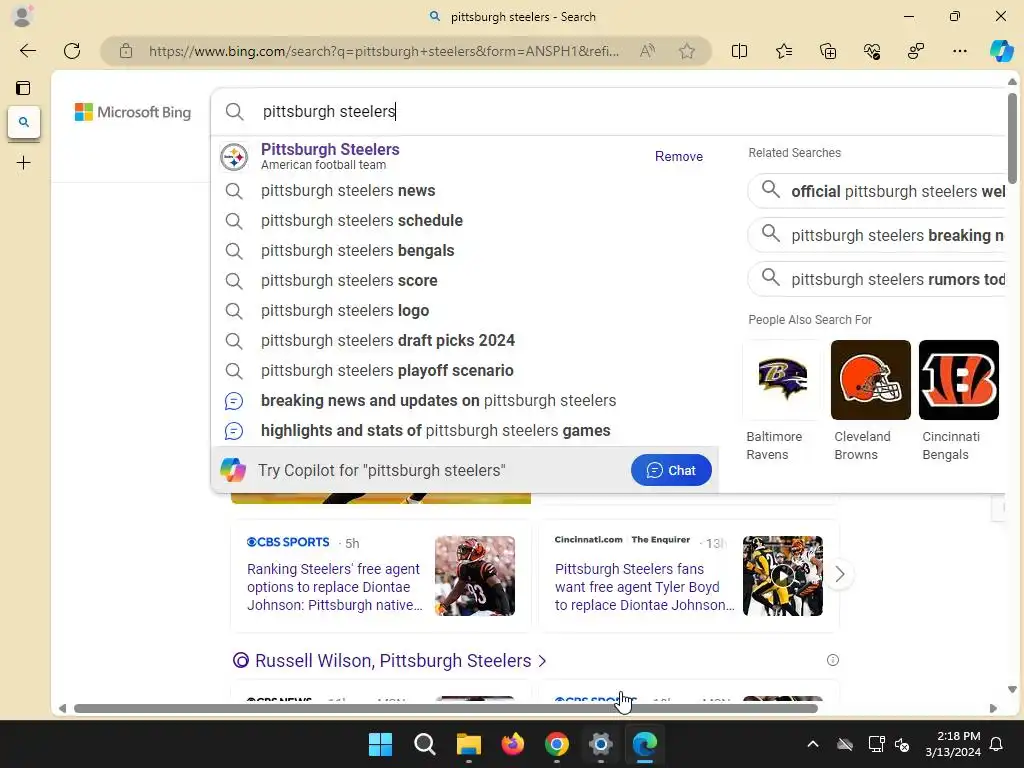Viewport: 1024px width, 768px height.
Task: Select highlights and stats of games suggestion
Action: (465, 431)
